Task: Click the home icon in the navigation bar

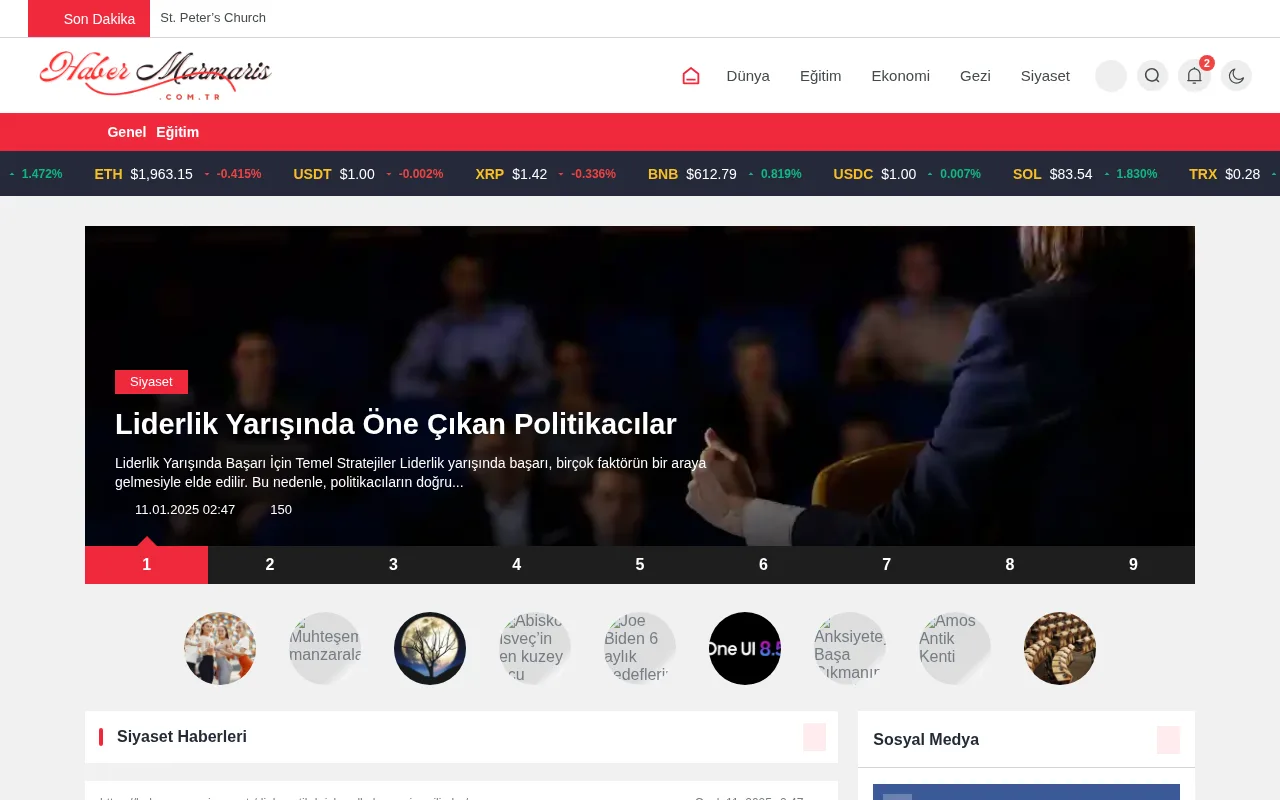Action: pos(690,75)
